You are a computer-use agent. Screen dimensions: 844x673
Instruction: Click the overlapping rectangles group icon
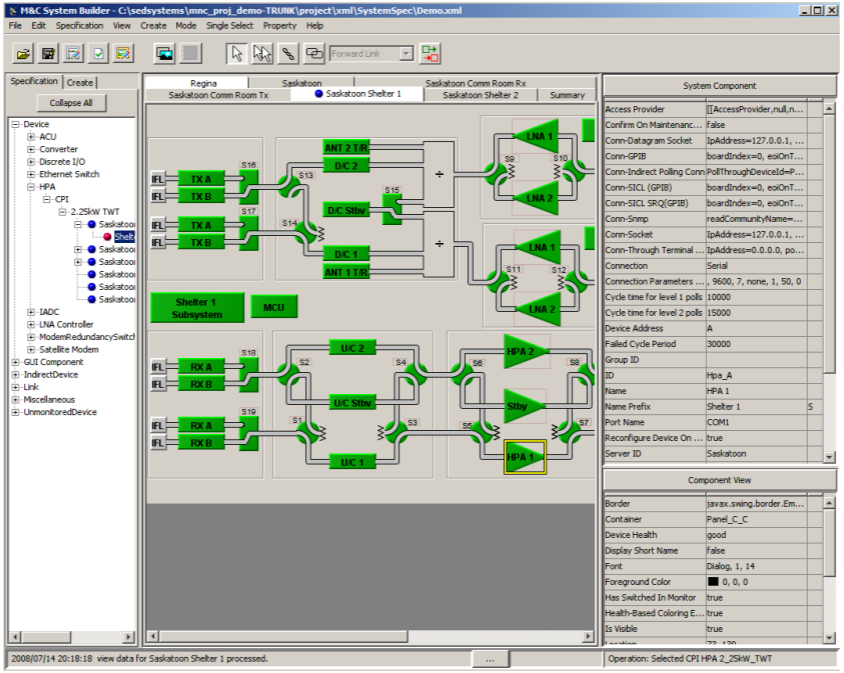click(314, 53)
